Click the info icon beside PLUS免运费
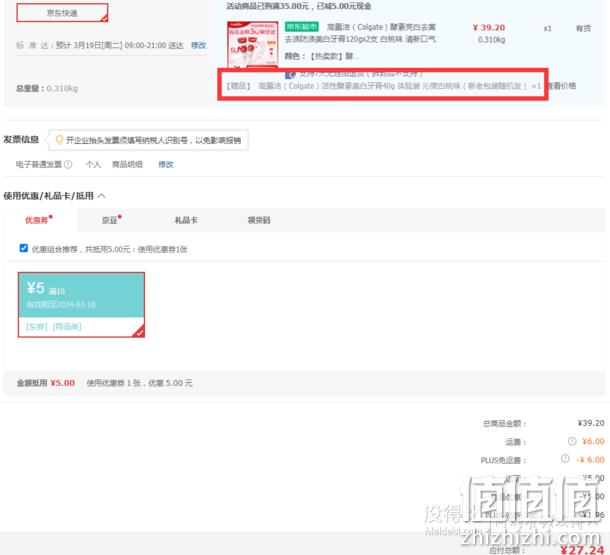The height and width of the screenshot is (555, 610). 565,459
